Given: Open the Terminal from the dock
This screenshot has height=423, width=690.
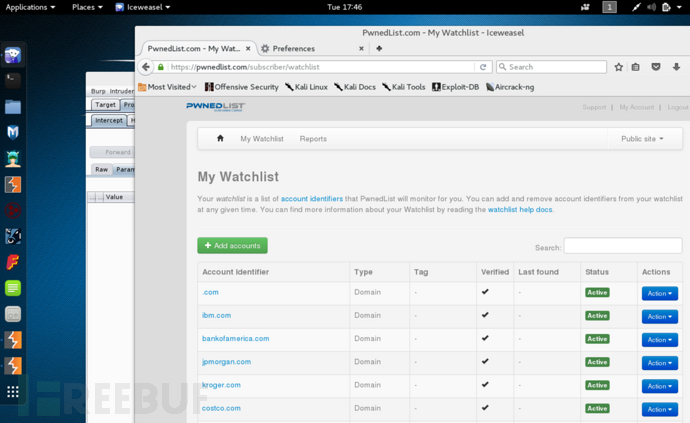Looking at the screenshot, I should 13,81.
